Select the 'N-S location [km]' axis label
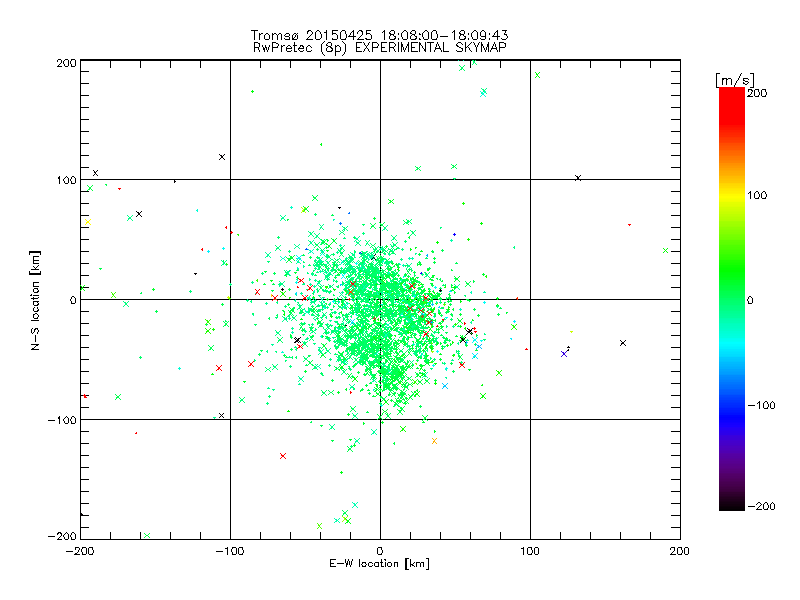800x600 pixels. 35,300
